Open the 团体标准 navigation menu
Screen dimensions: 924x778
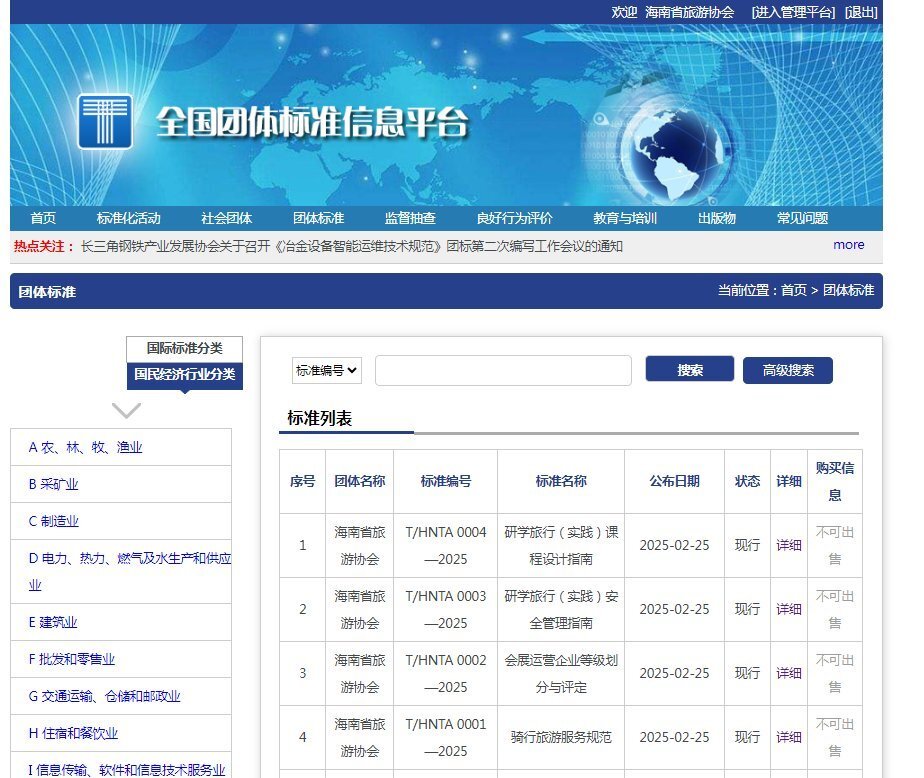pyautogui.click(x=316, y=217)
